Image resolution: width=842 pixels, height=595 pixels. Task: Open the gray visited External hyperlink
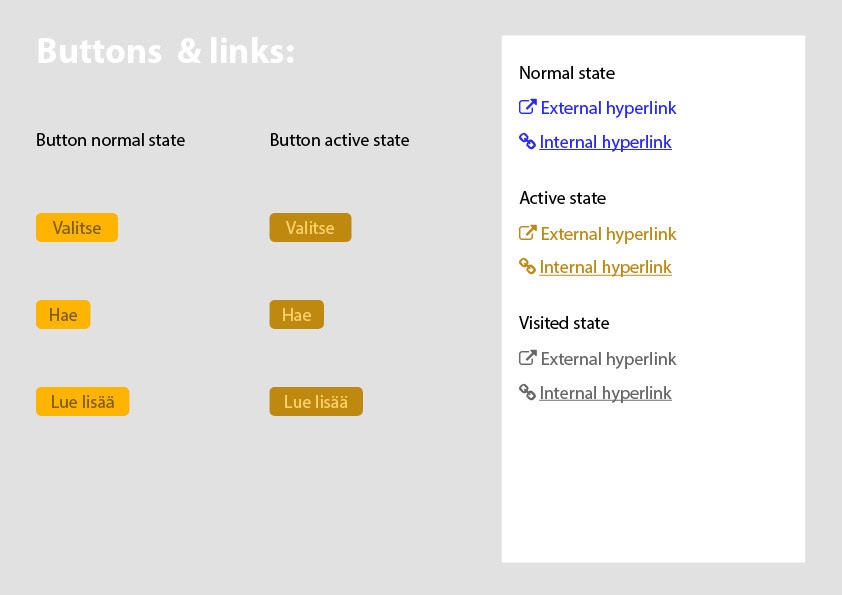[608, 359]
